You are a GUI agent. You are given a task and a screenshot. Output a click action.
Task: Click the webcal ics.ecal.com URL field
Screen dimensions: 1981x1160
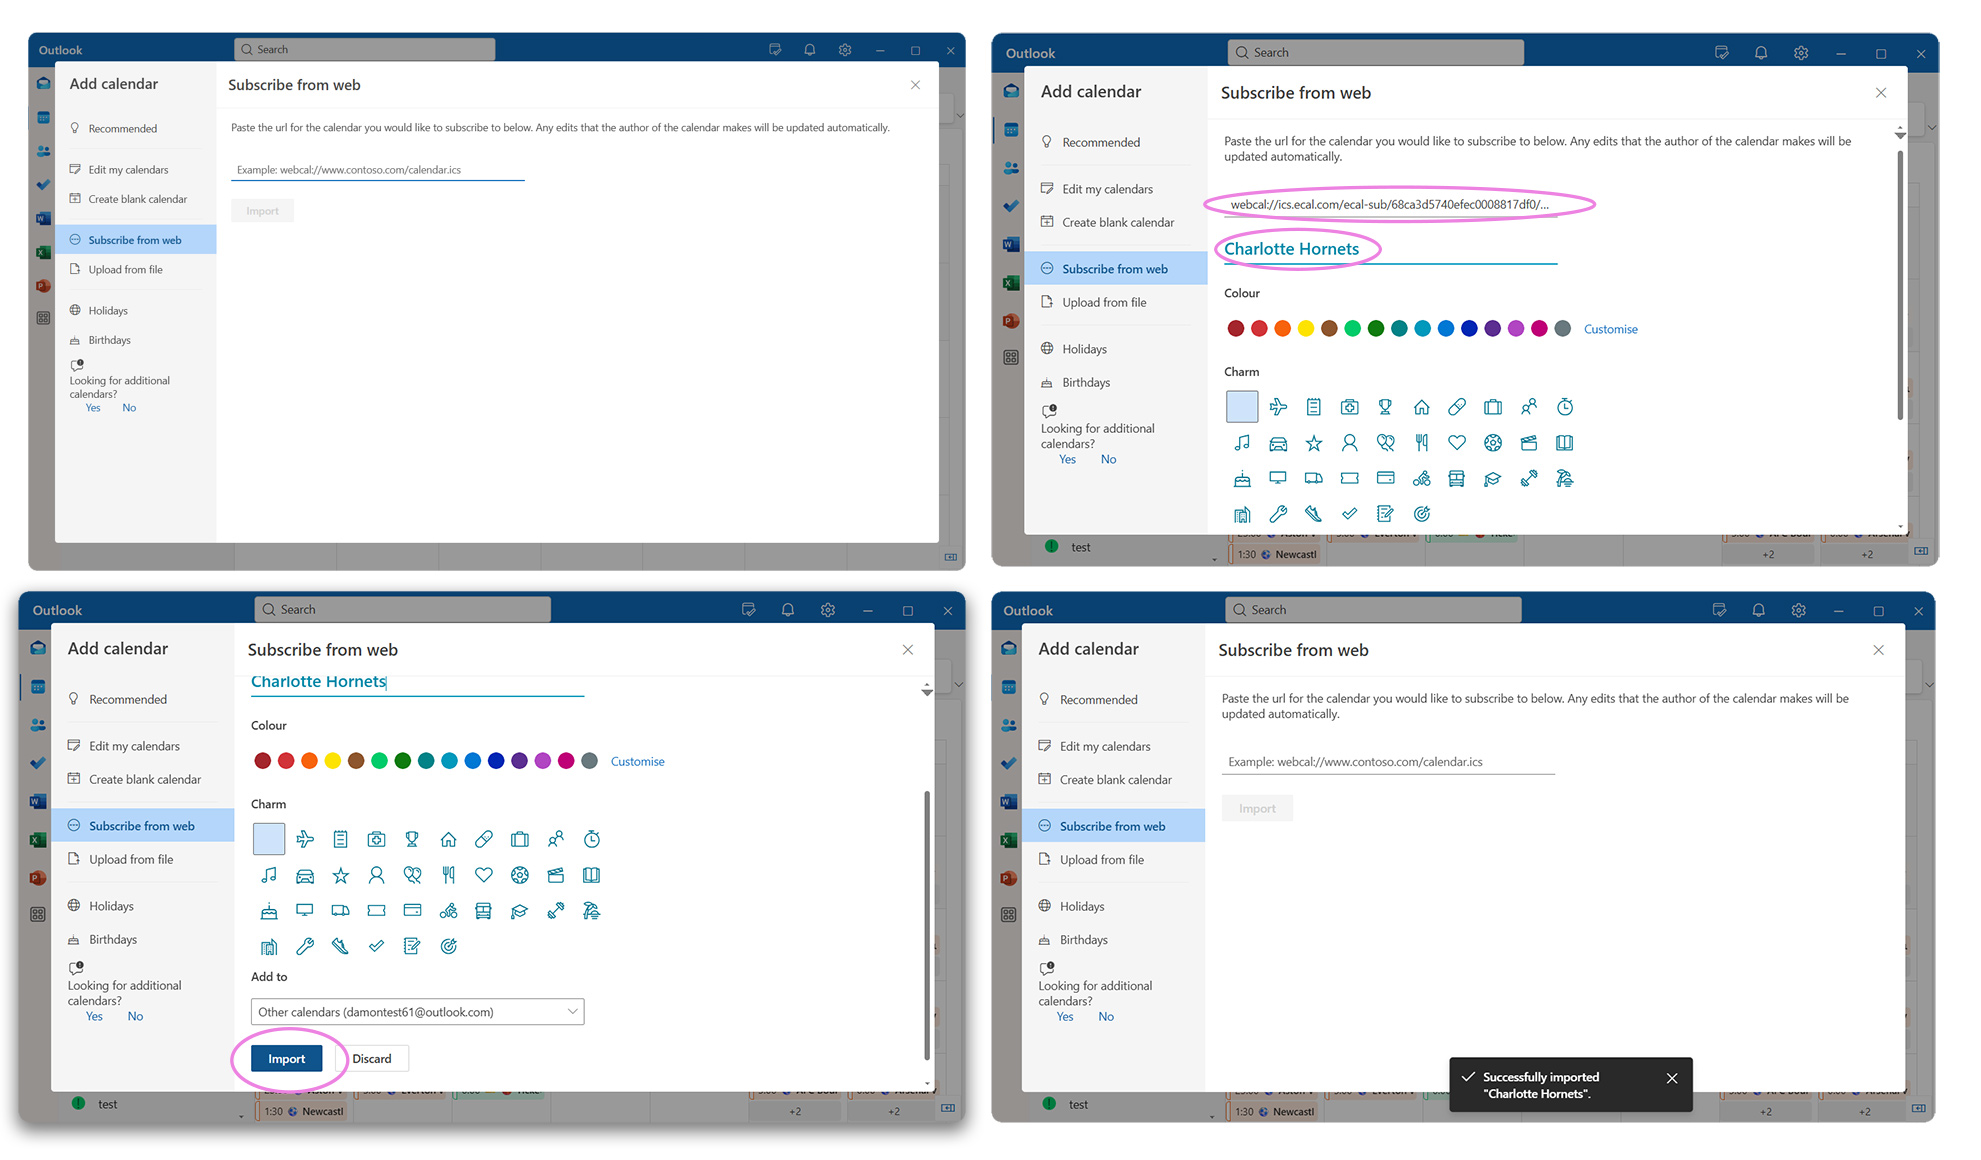tap(1389, 205)
